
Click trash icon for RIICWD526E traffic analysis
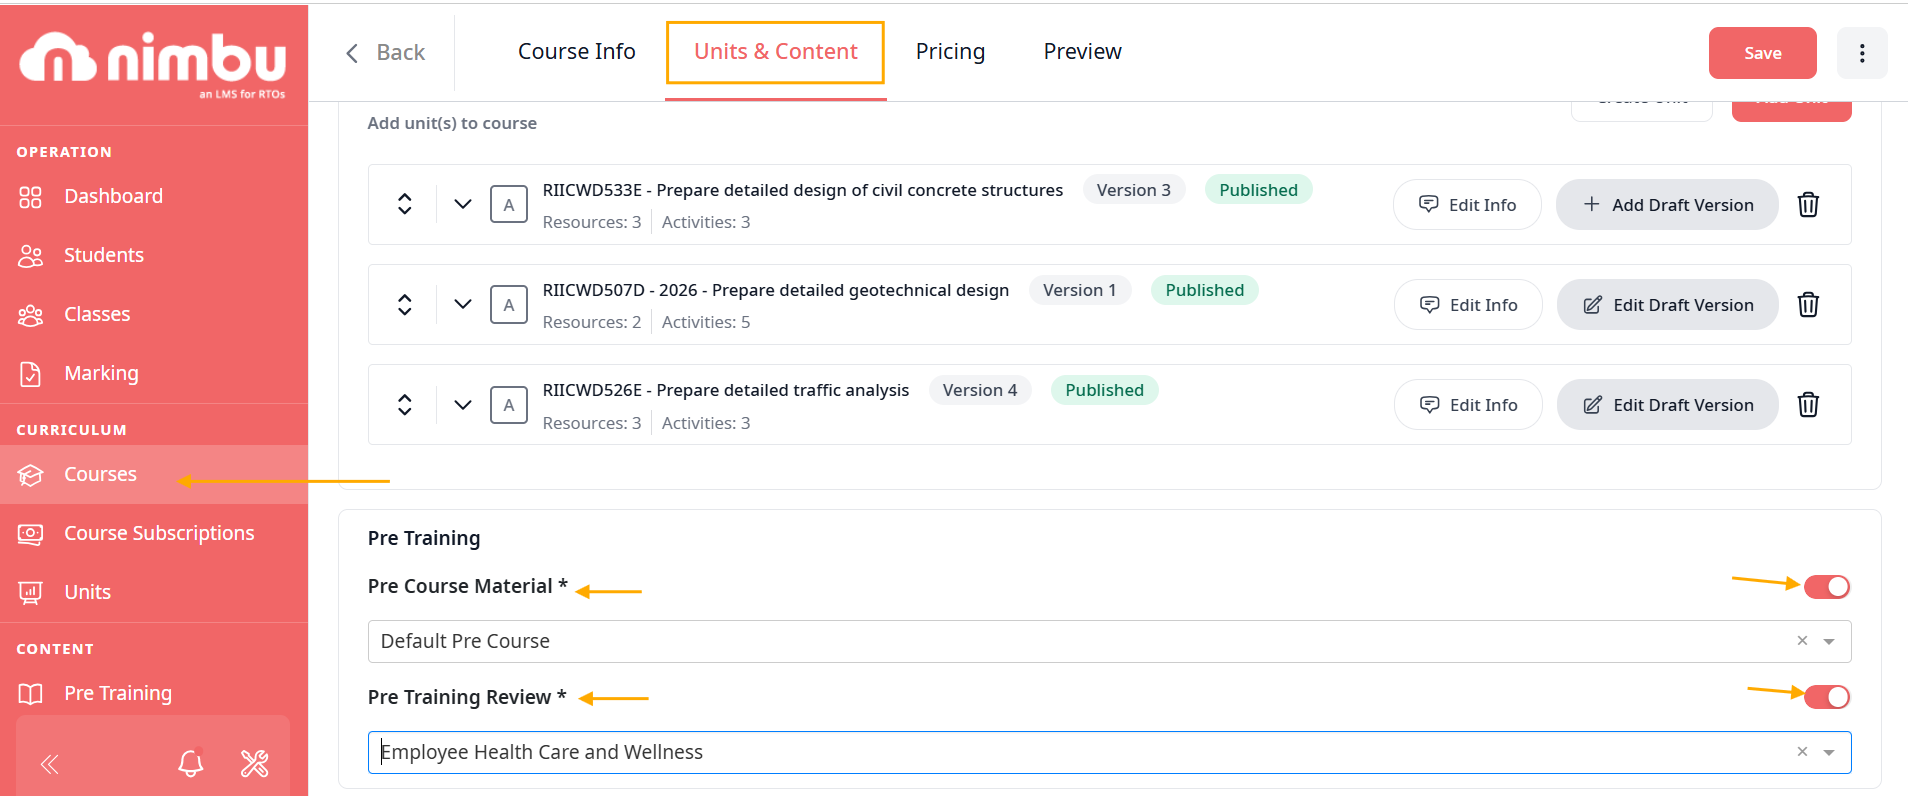(1808, 405)
